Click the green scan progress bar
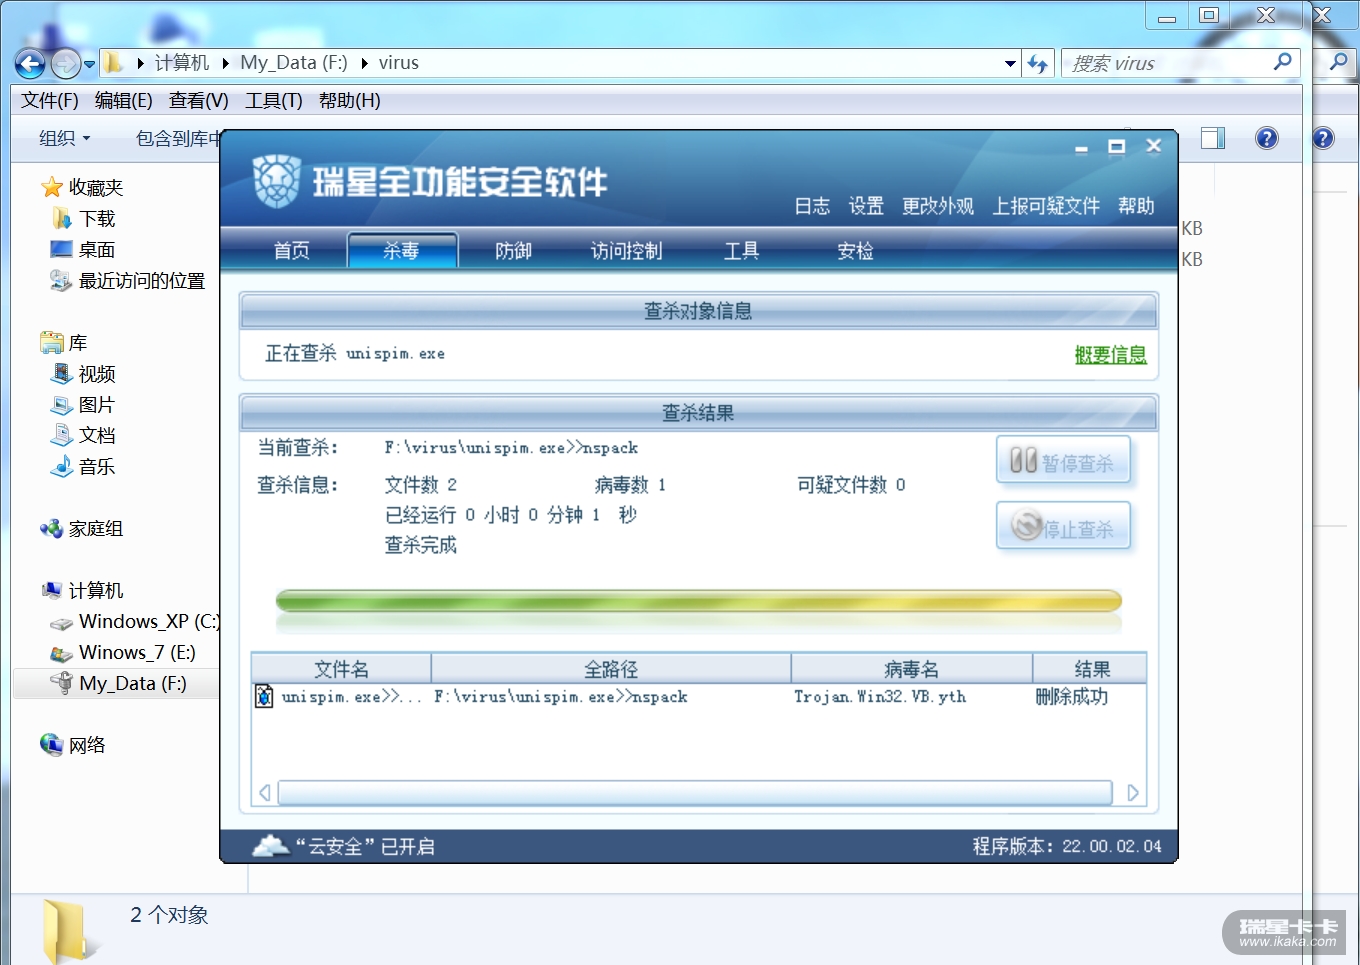 click(699, 601)
